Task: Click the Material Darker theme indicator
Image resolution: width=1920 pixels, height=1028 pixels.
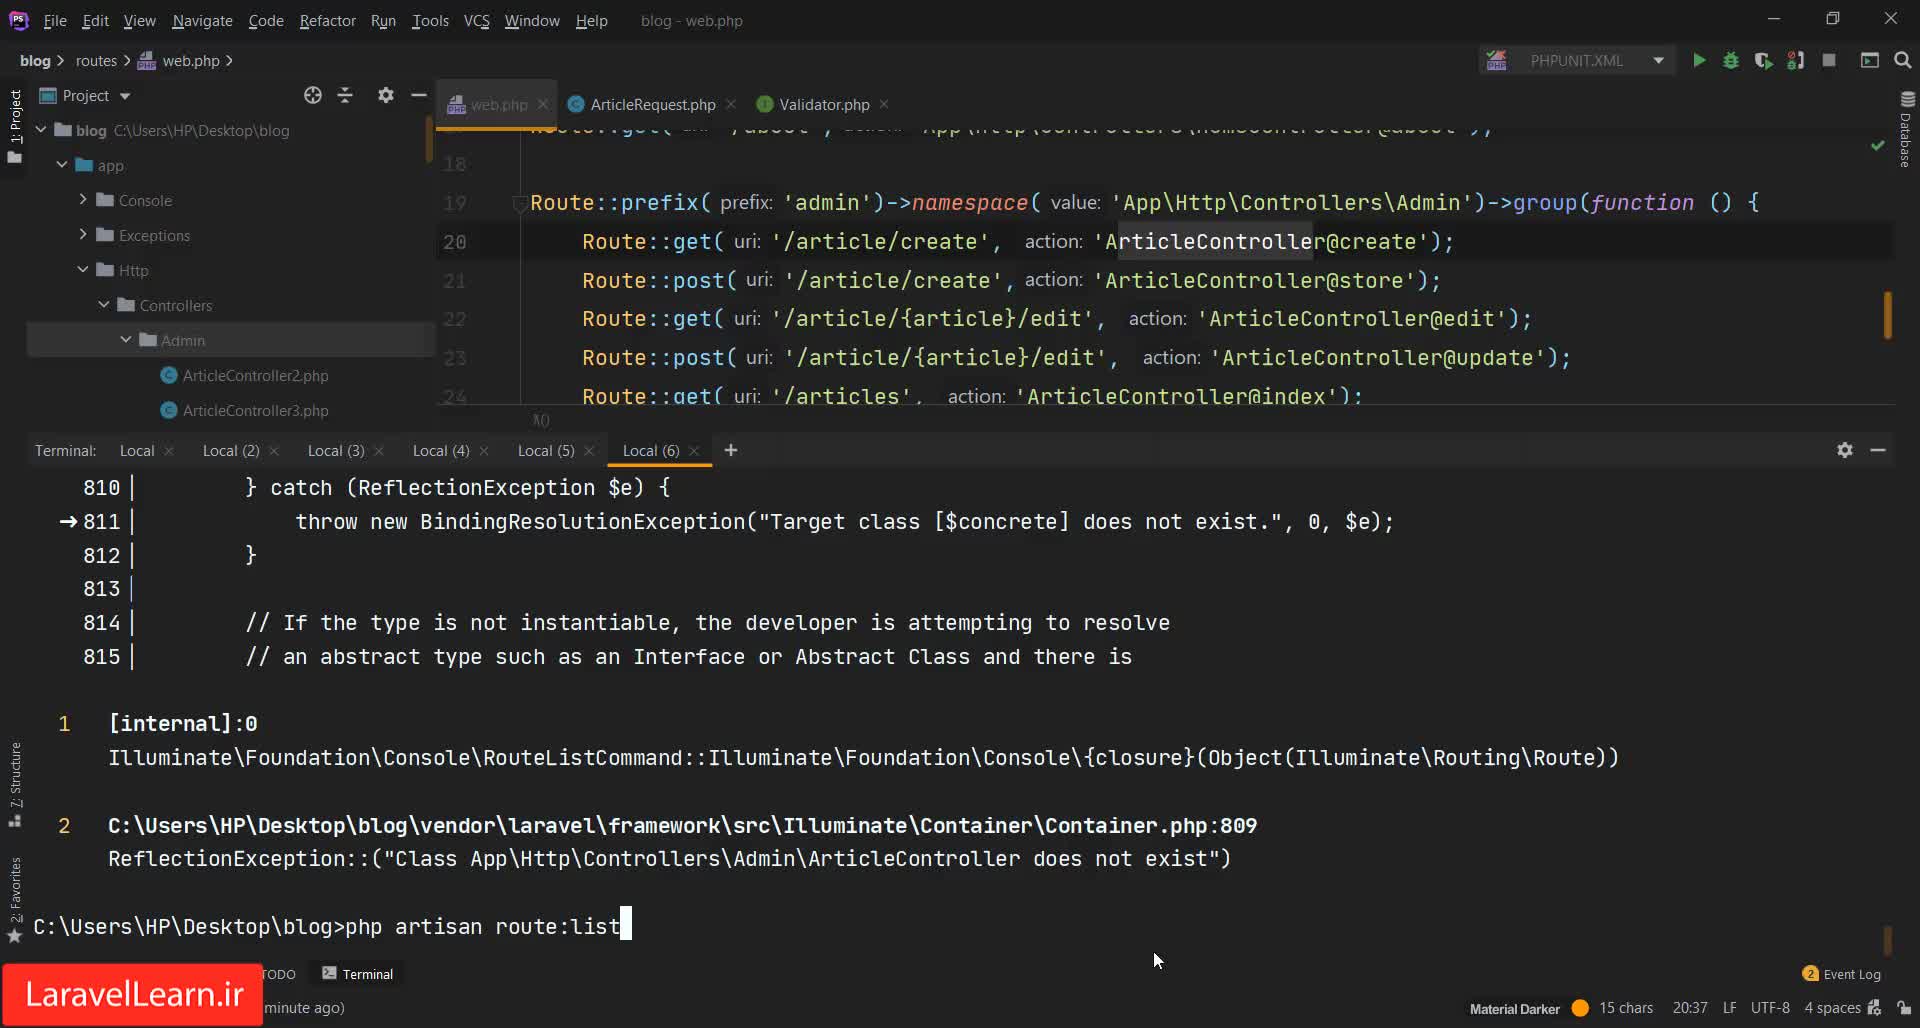Action: (x=1514, y=1008)
